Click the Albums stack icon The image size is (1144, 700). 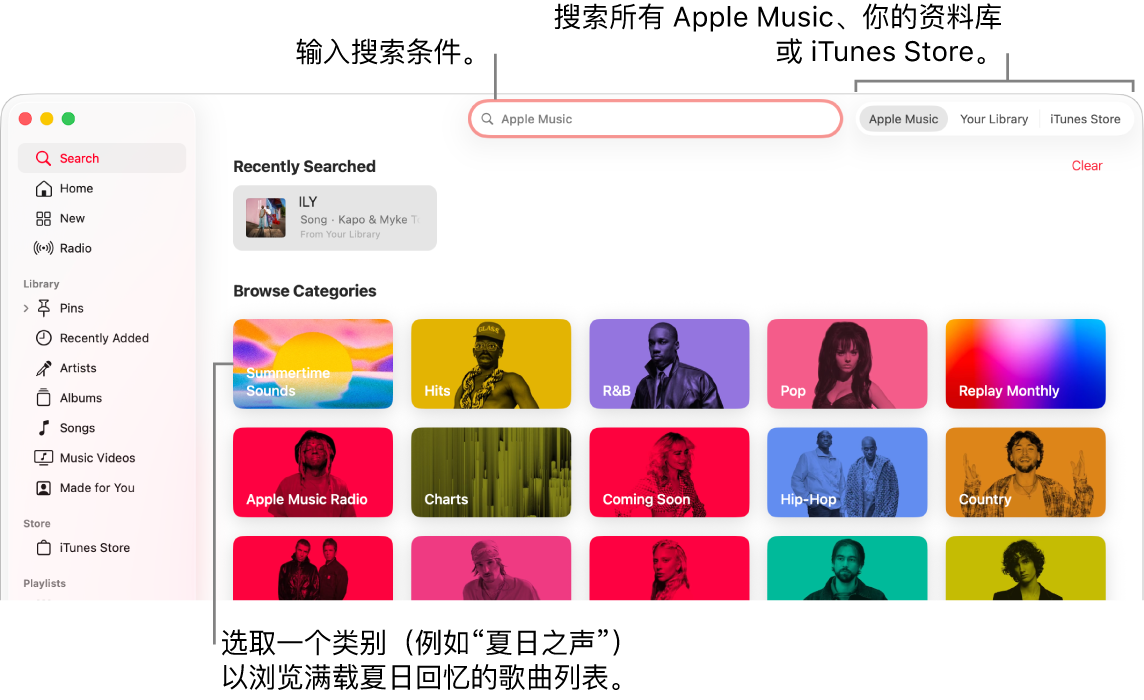[x=44, y=398]
